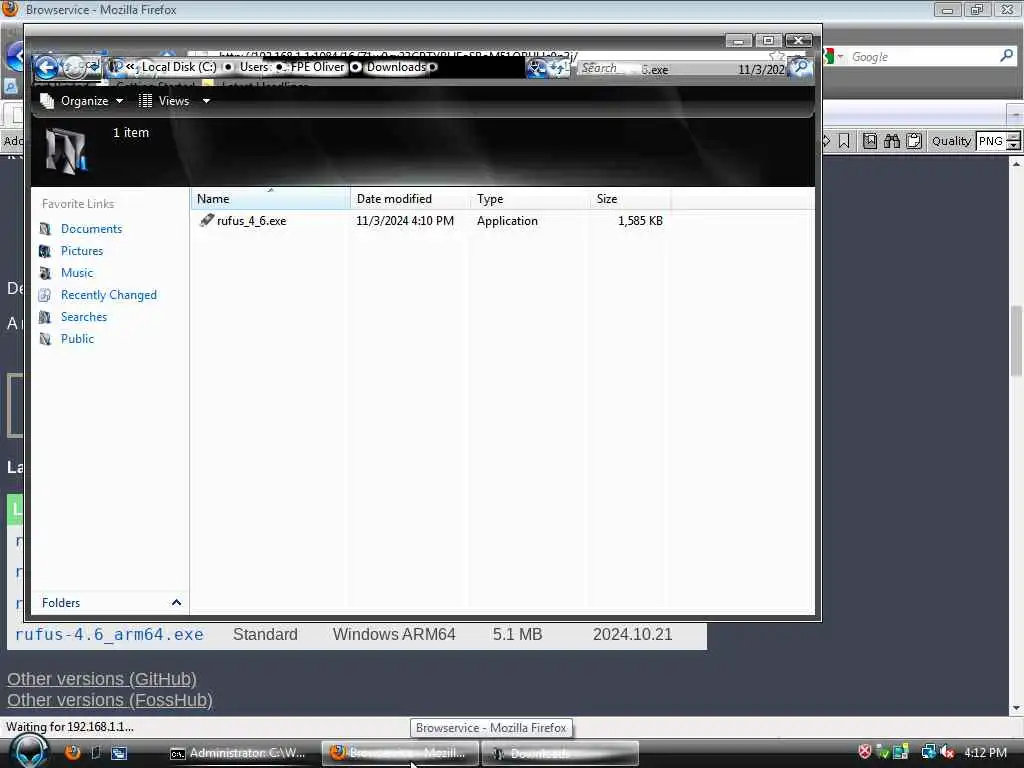Click the Recently Changed icon

click(45, 295)
